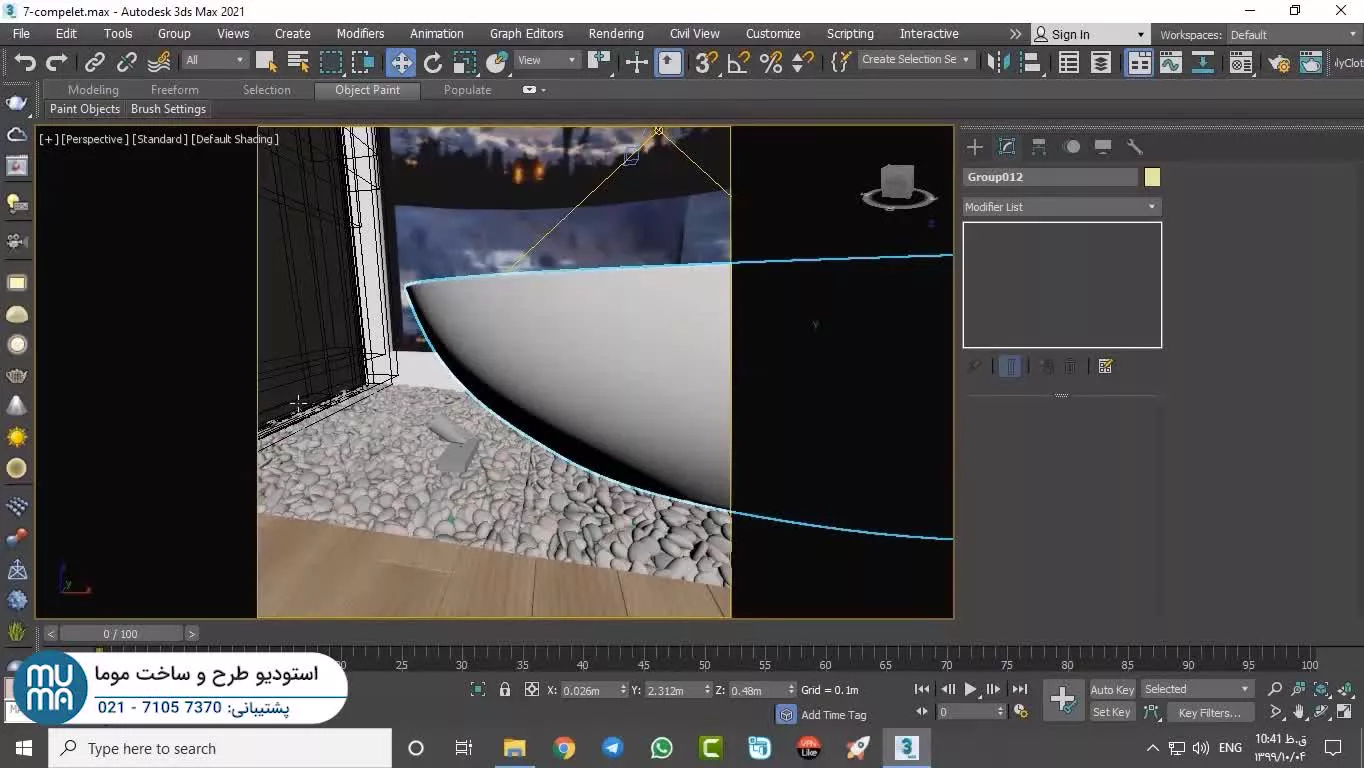The width and height of the screenshot is (1364, 768).
Task: Click the Group012 object name field
Action: point(1050,177)
